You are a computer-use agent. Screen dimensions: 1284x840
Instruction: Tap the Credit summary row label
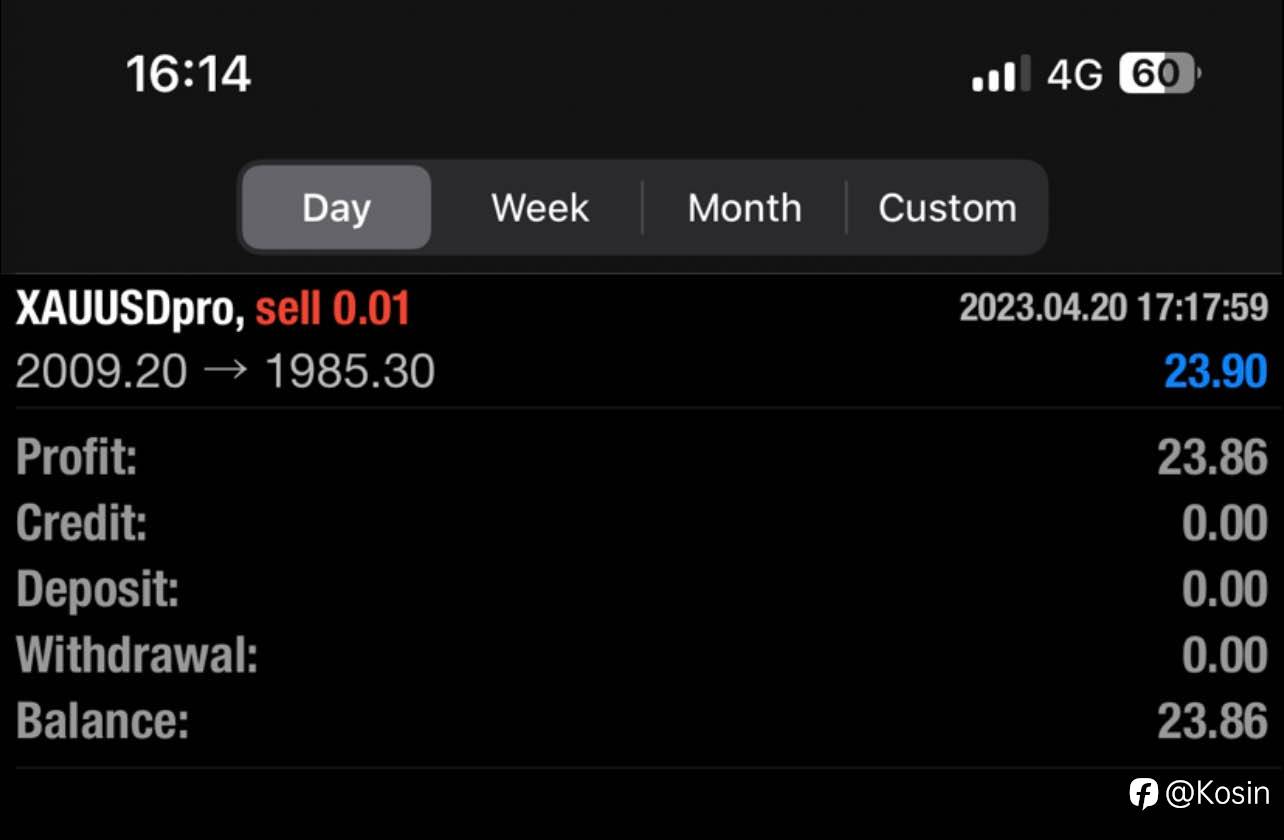(x=82, y=523)
